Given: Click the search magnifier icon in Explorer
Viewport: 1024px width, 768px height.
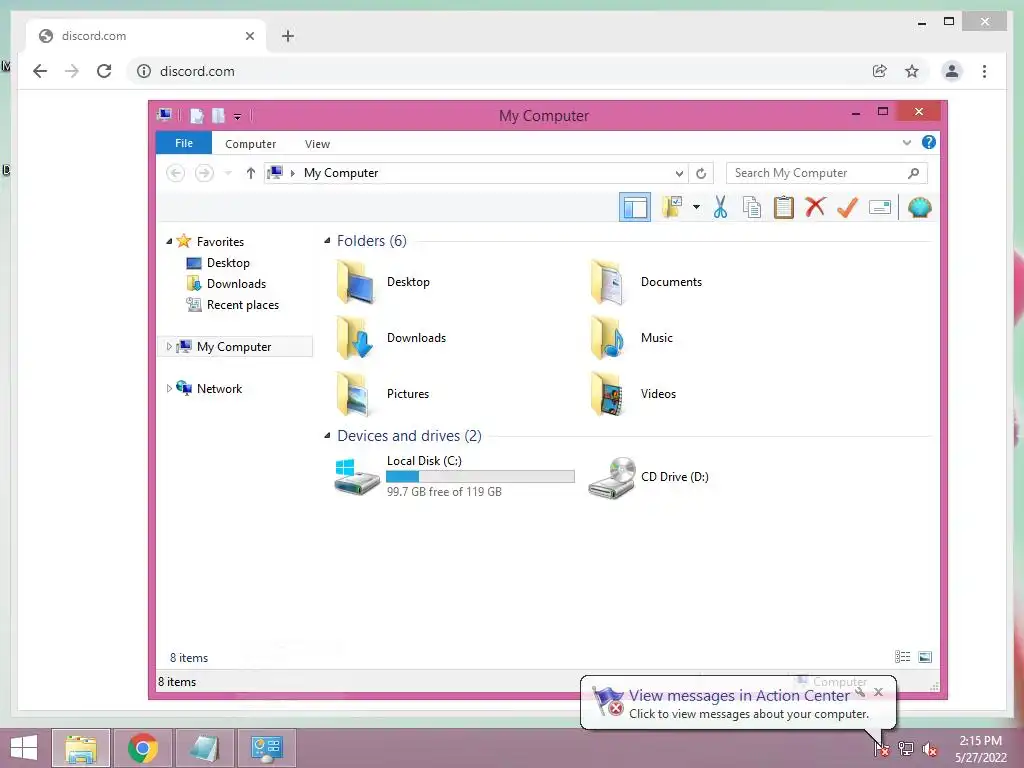Looking at the screenshot, I should 914,173.
